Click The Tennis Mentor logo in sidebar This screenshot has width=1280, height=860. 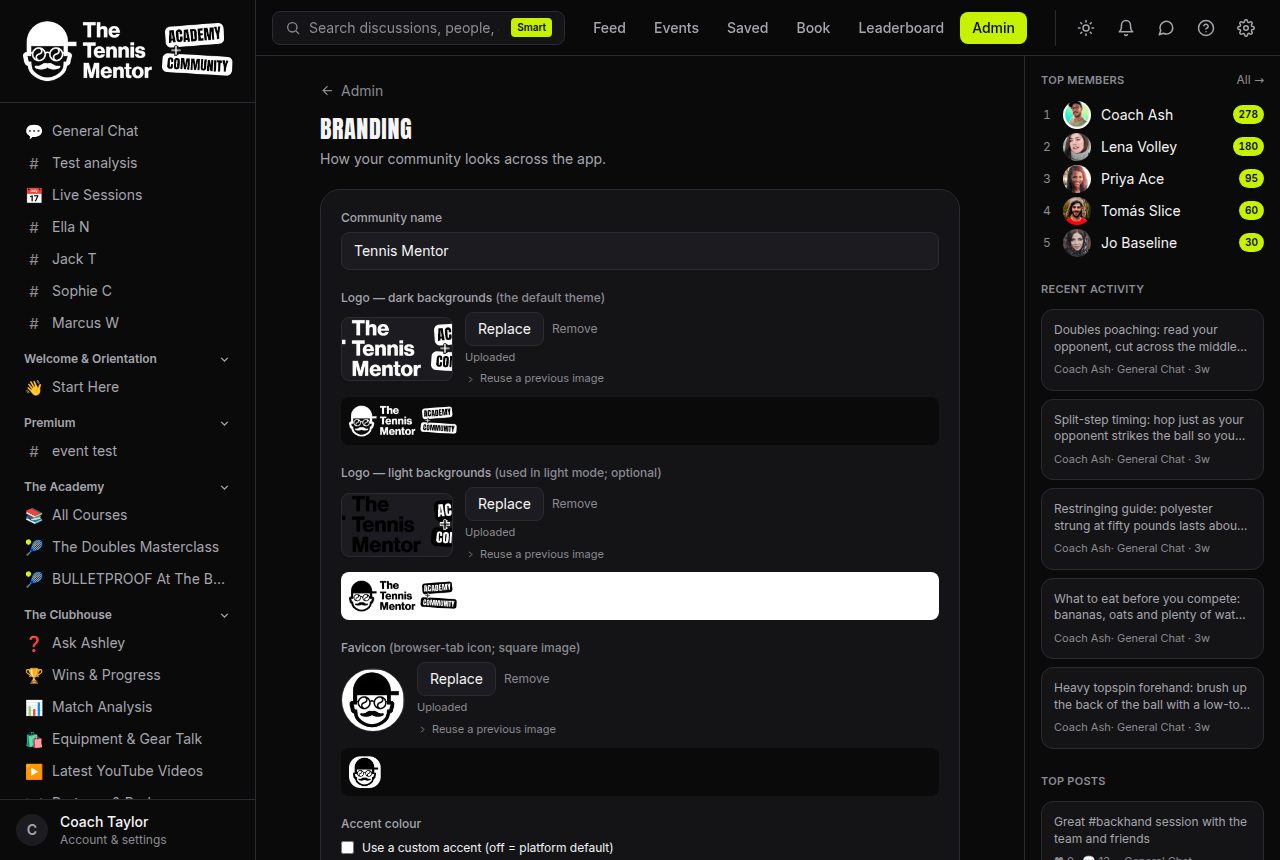[127, 51]
